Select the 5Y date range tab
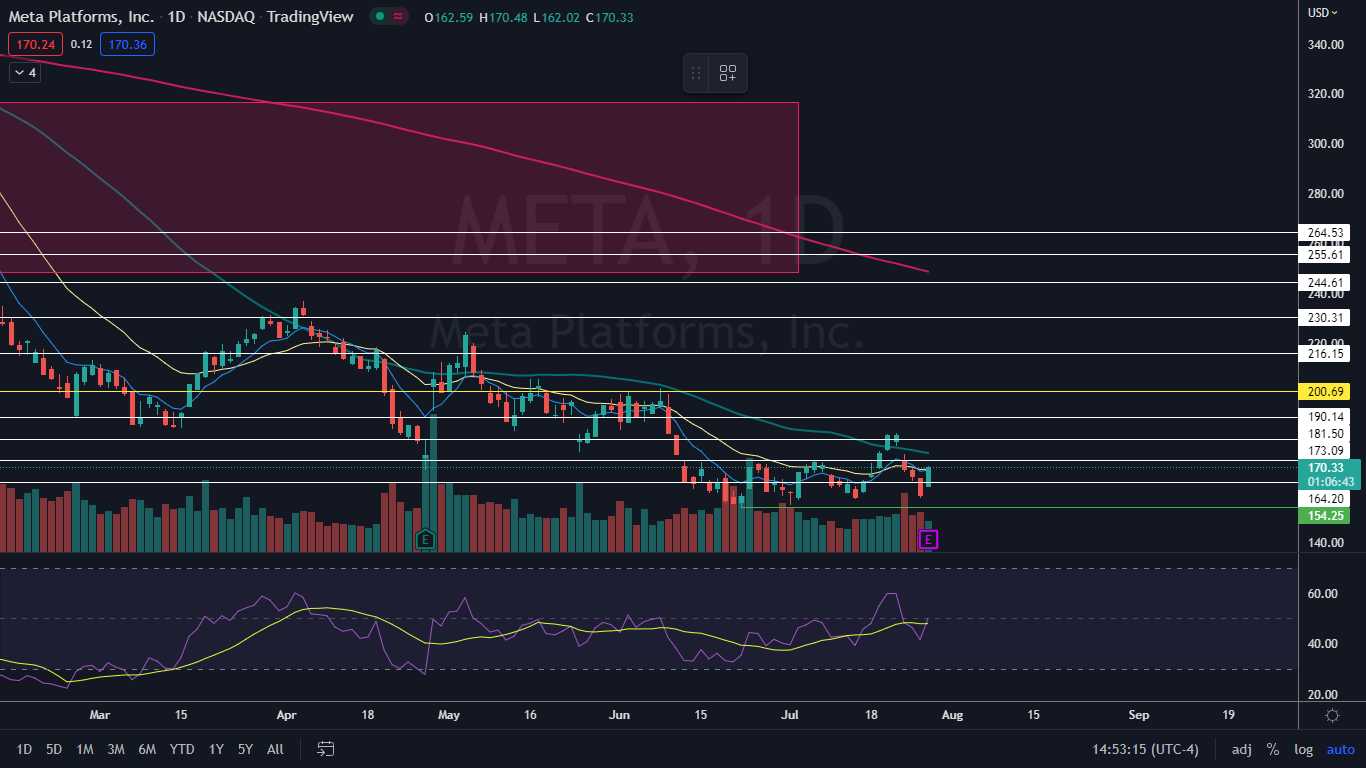 pos(245,749)
